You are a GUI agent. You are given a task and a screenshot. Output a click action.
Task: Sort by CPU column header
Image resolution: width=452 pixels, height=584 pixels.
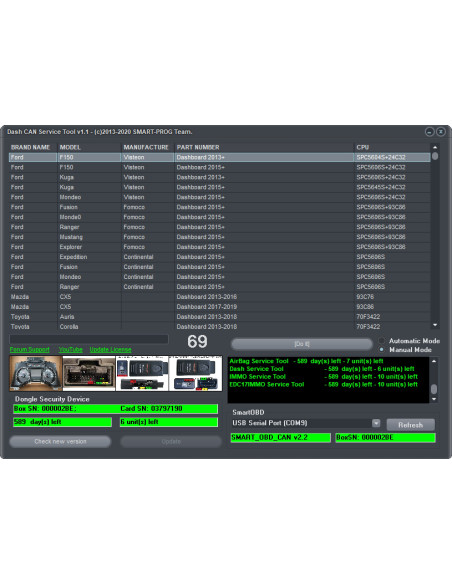[392, 147]
